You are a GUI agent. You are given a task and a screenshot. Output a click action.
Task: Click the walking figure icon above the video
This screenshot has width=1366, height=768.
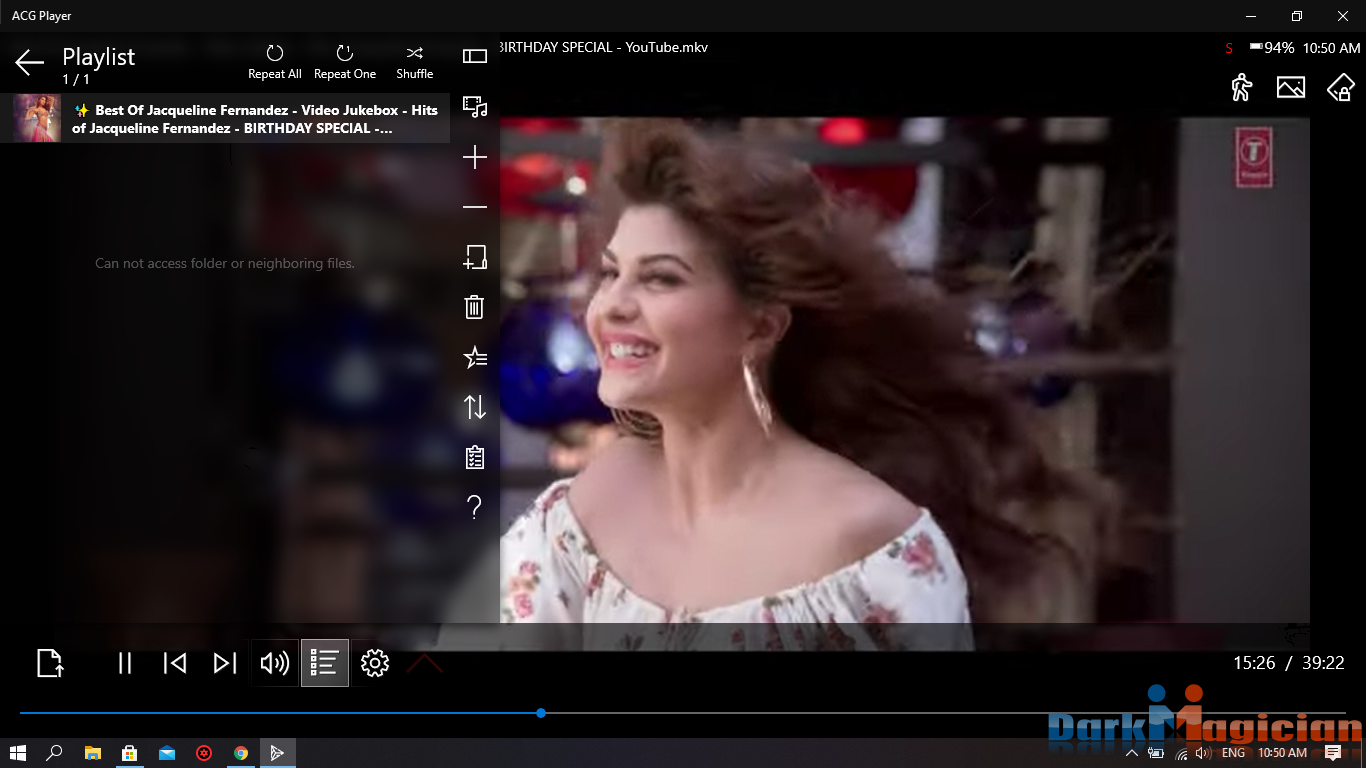pyautogui.click(x=1241, y=87)
